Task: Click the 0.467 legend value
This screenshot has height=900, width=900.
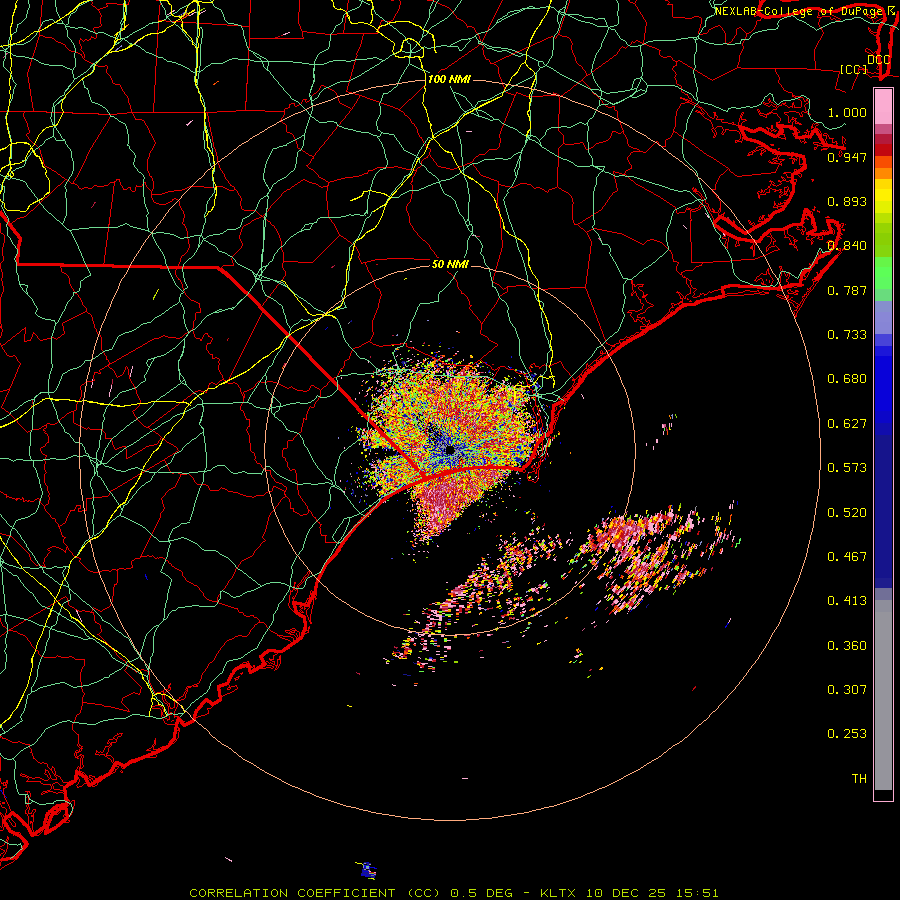Action: pyautogui.click(x=847, y=557)
